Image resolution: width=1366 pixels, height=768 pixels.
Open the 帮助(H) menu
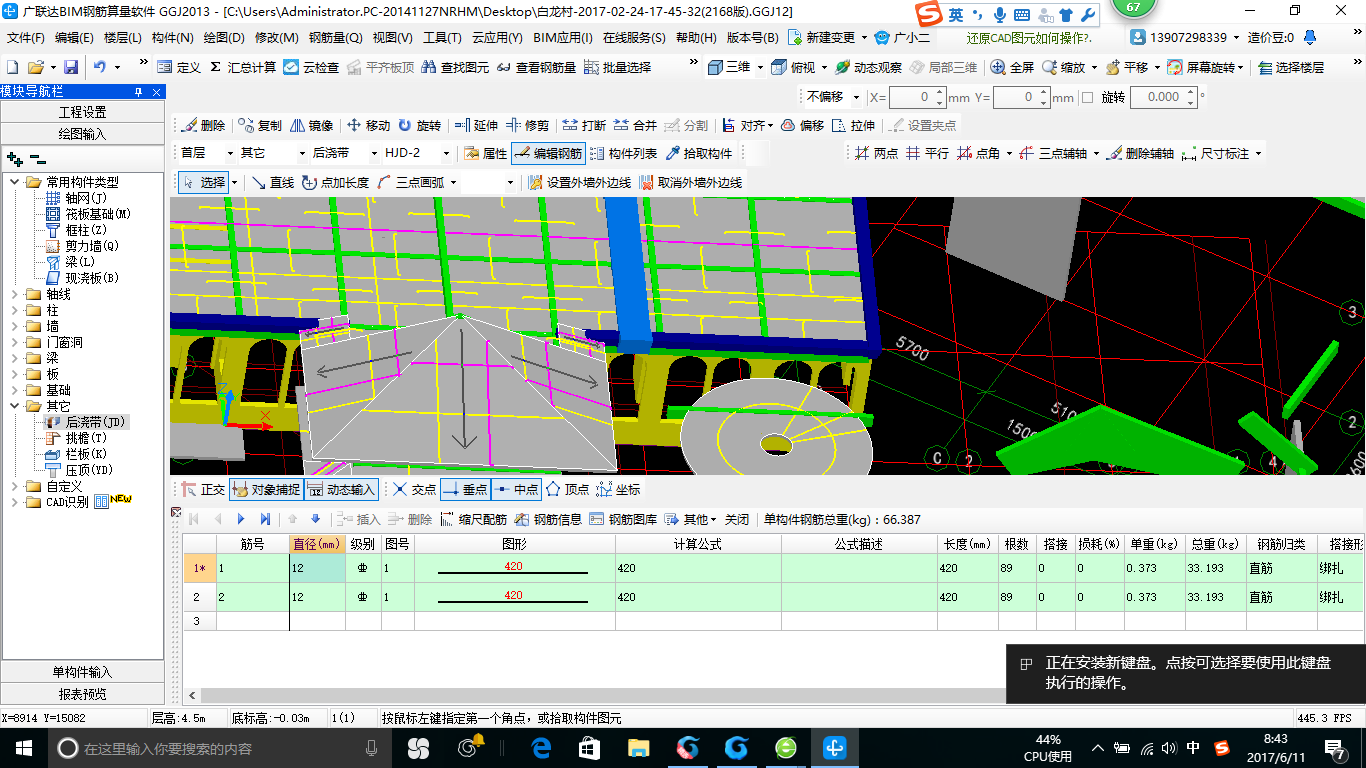(x=696, y=38)
